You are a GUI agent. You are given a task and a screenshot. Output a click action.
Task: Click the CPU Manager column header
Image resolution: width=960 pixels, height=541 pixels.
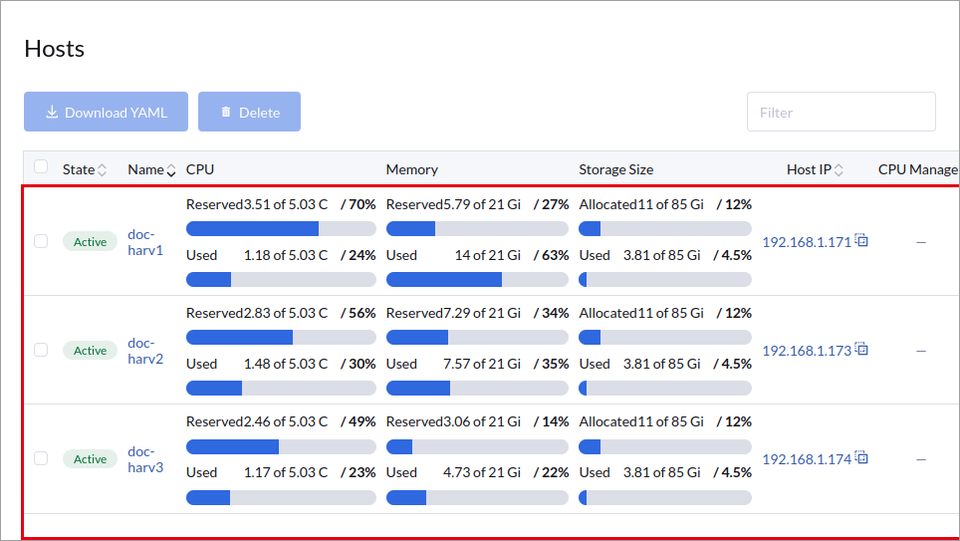pyautogui.click(x=918, y=170)
